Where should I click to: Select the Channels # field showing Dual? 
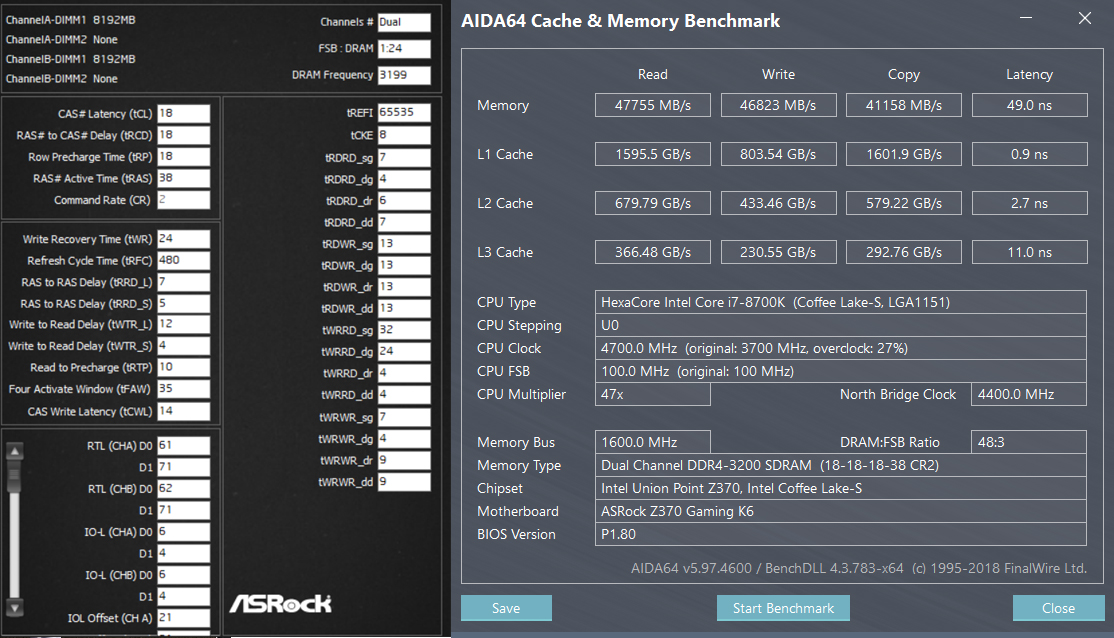(404, 22)
